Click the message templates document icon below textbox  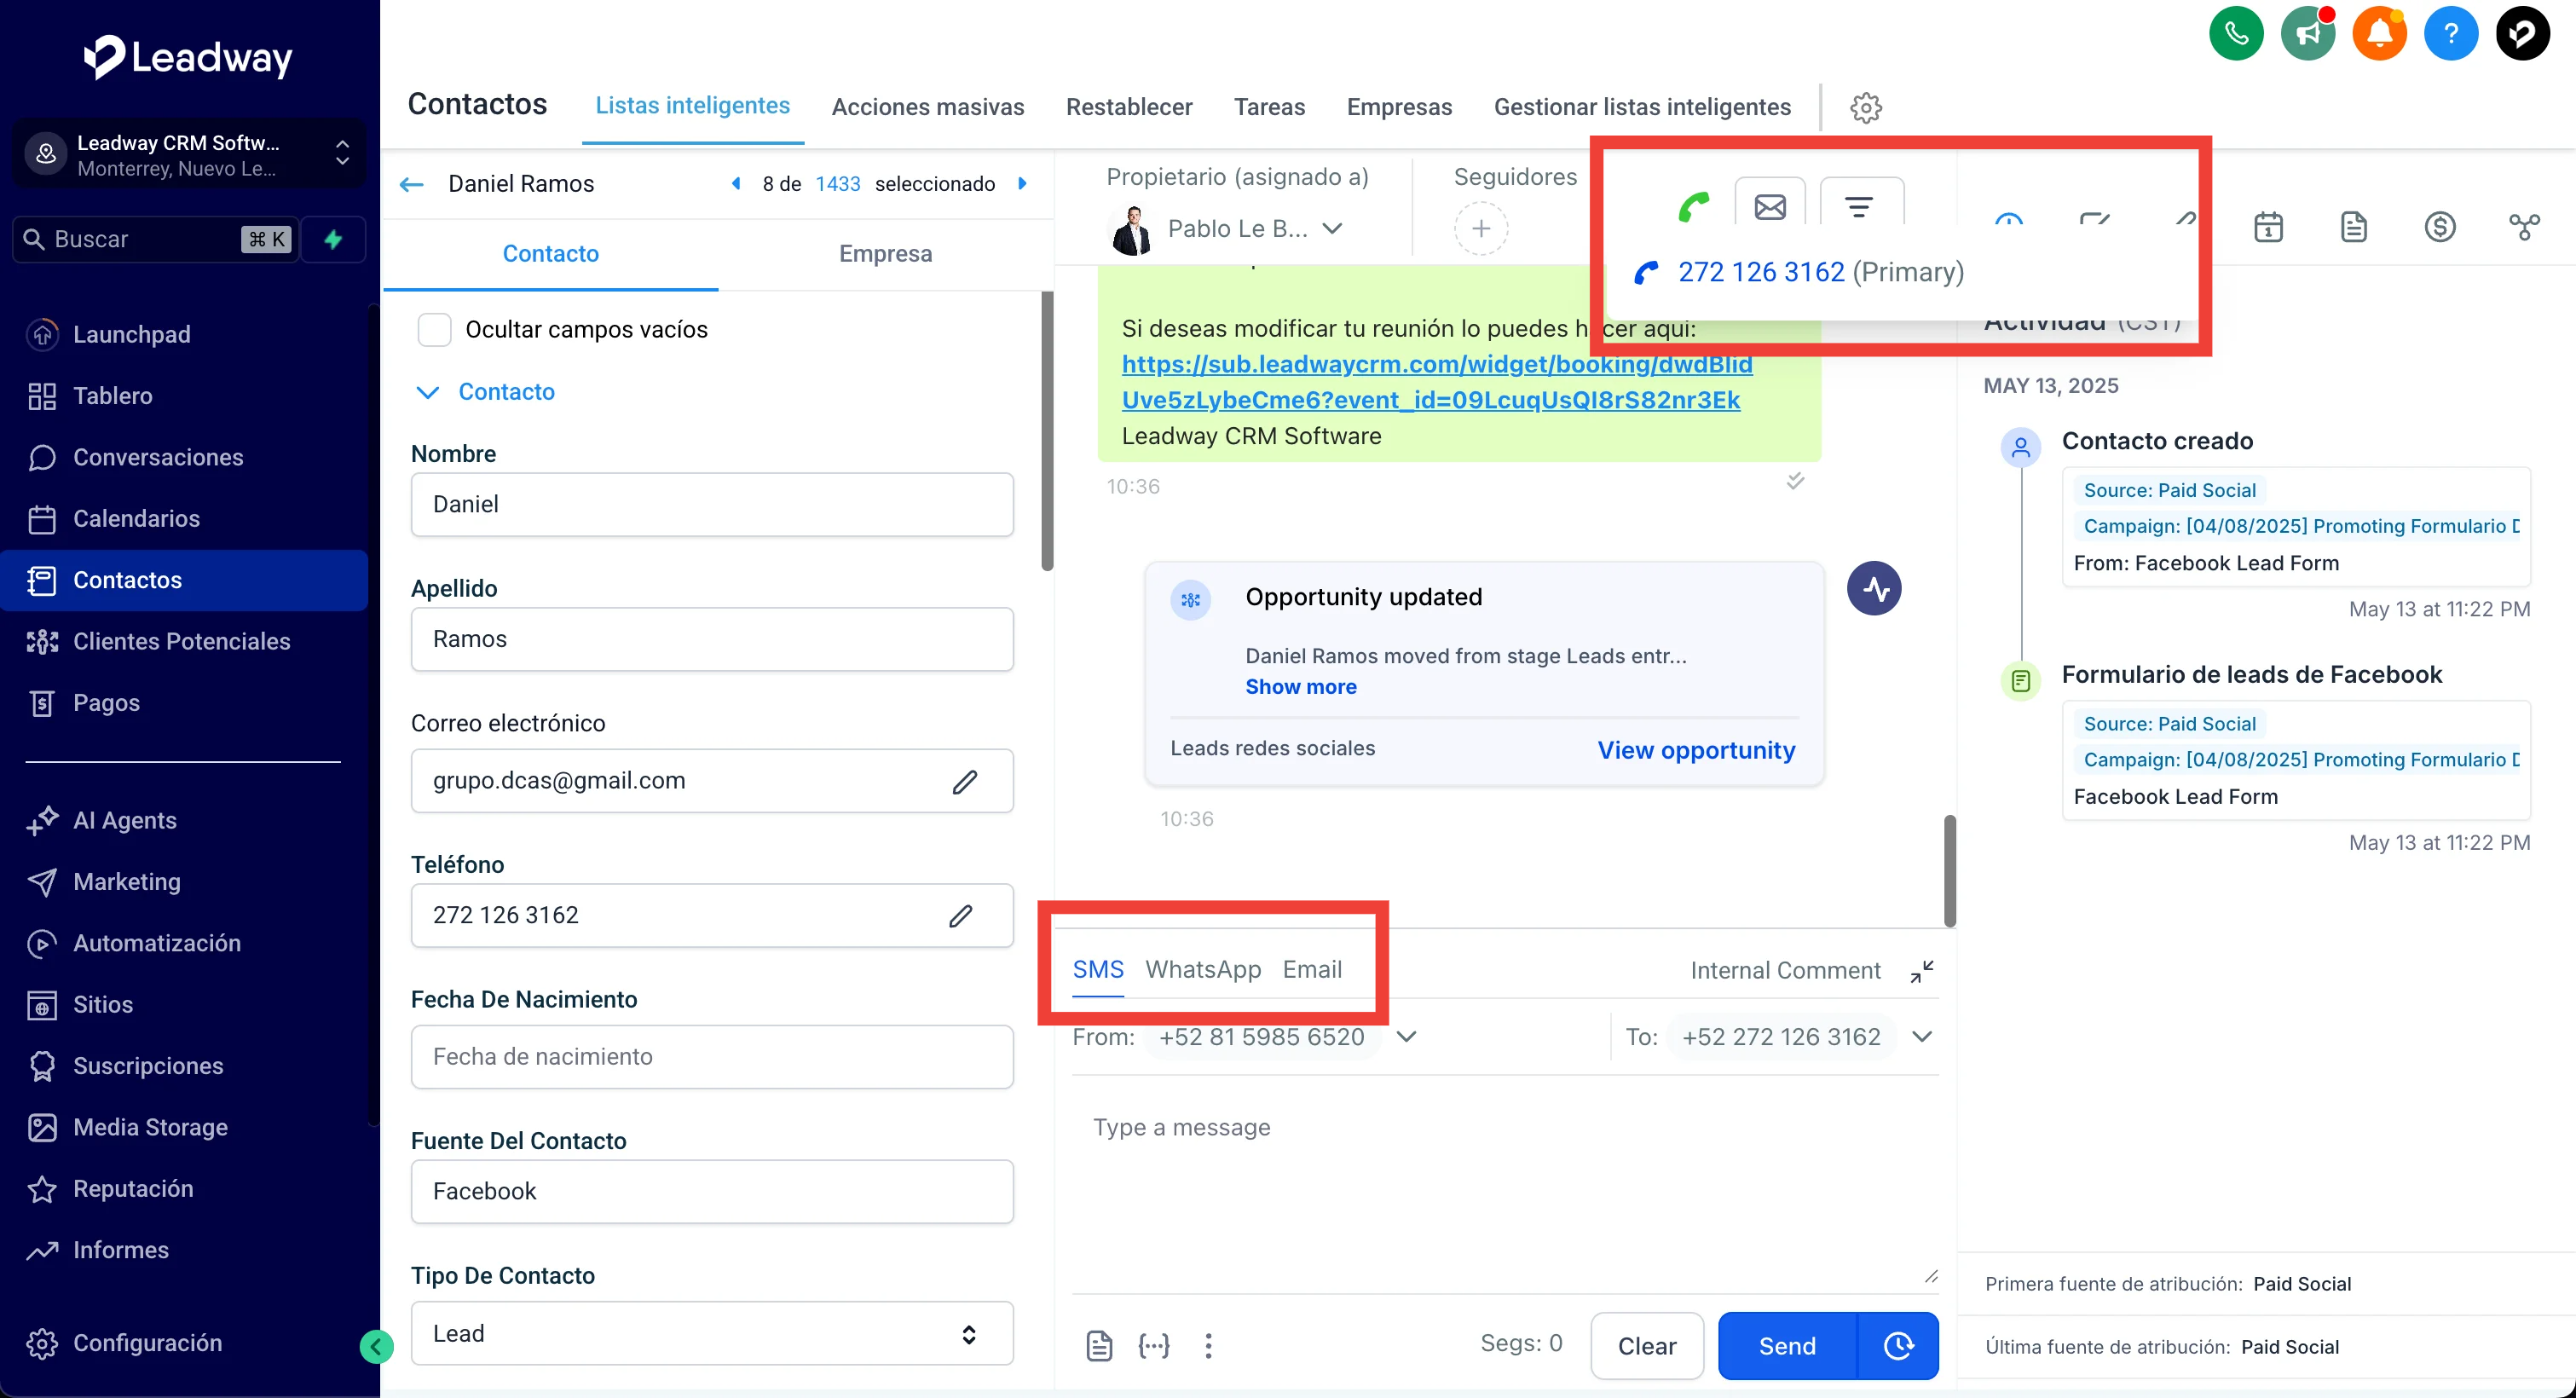(x=1099, y=1346)
